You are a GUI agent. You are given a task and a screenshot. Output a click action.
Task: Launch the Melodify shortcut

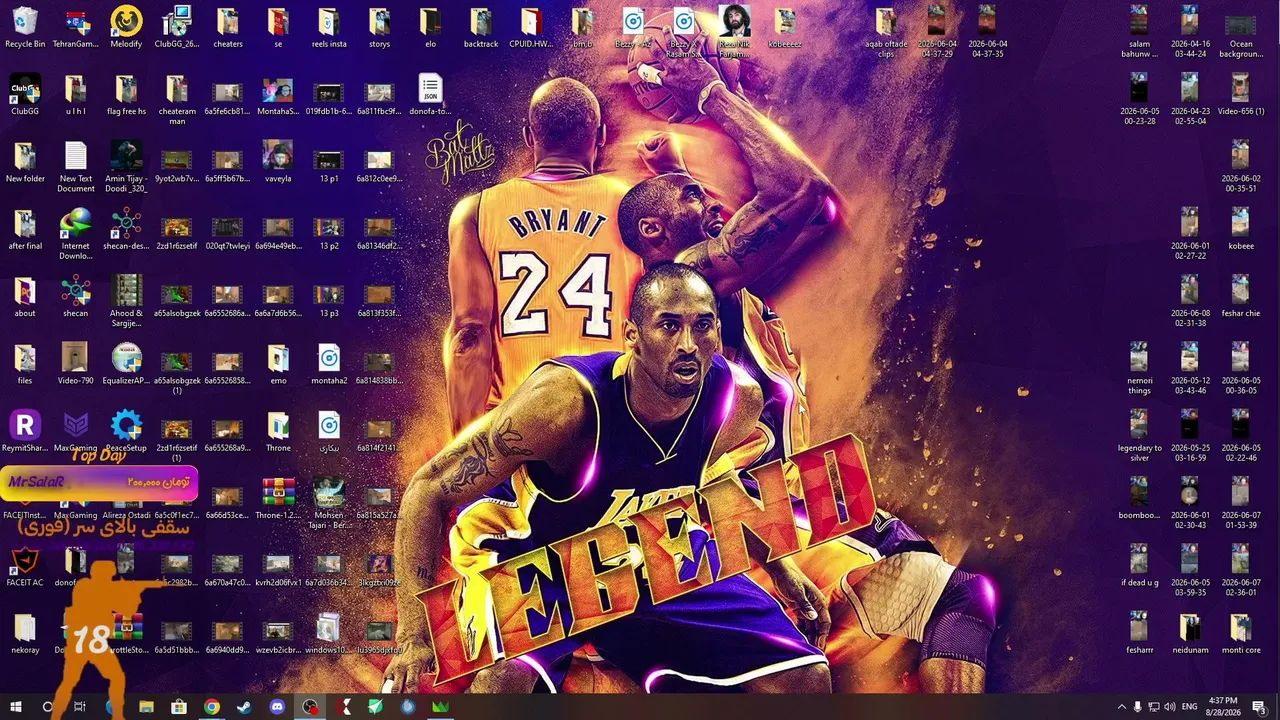tap(126, 27)
